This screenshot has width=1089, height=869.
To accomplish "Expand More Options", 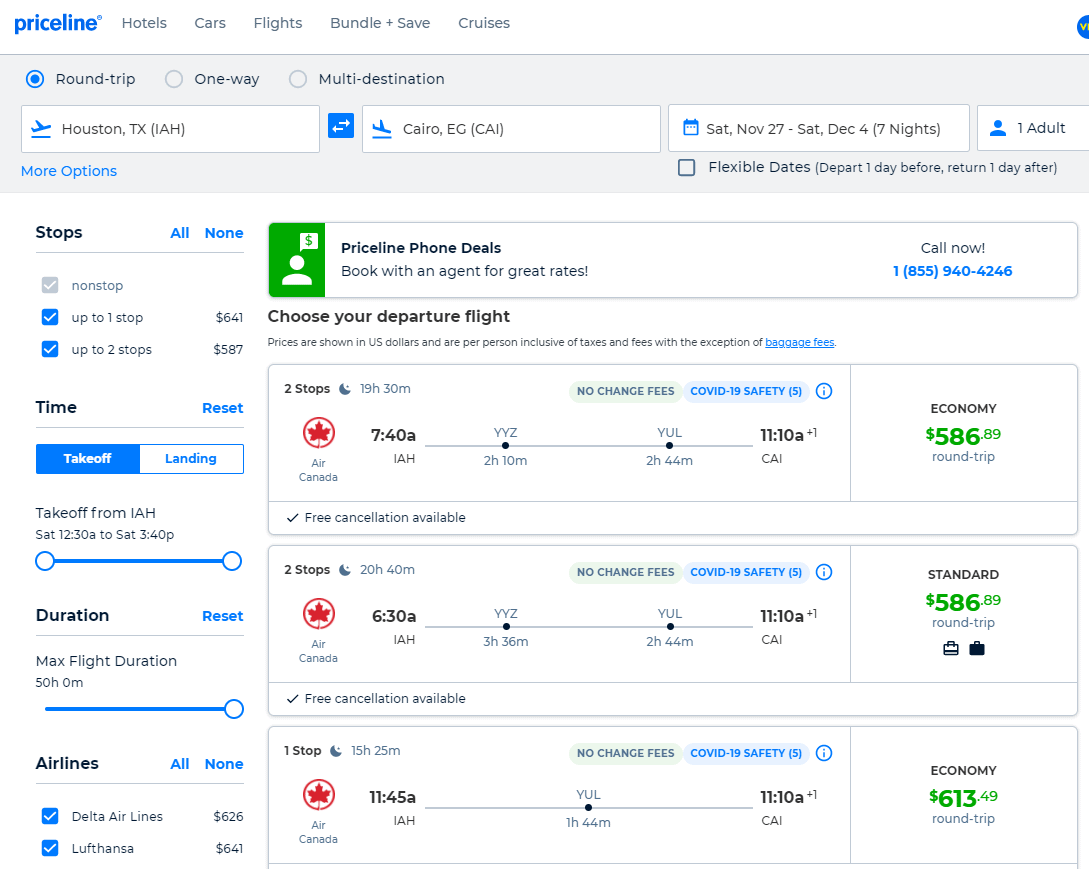I will tap(69, 171).
